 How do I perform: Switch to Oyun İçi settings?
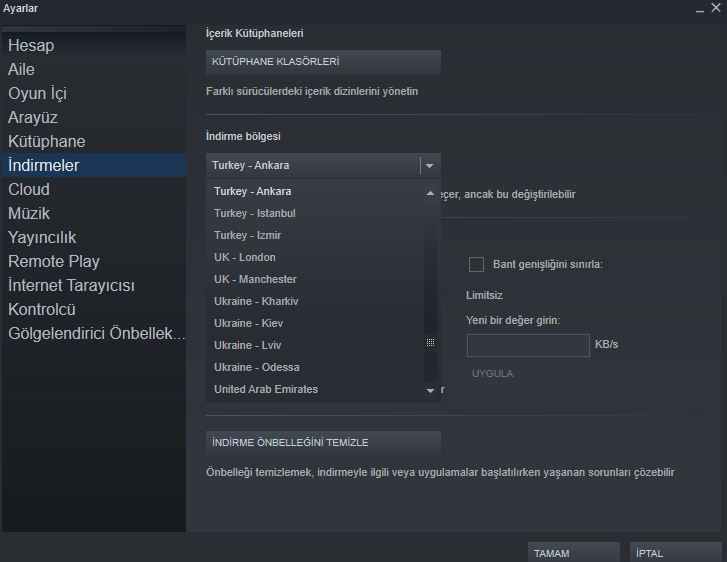[94, 94]
